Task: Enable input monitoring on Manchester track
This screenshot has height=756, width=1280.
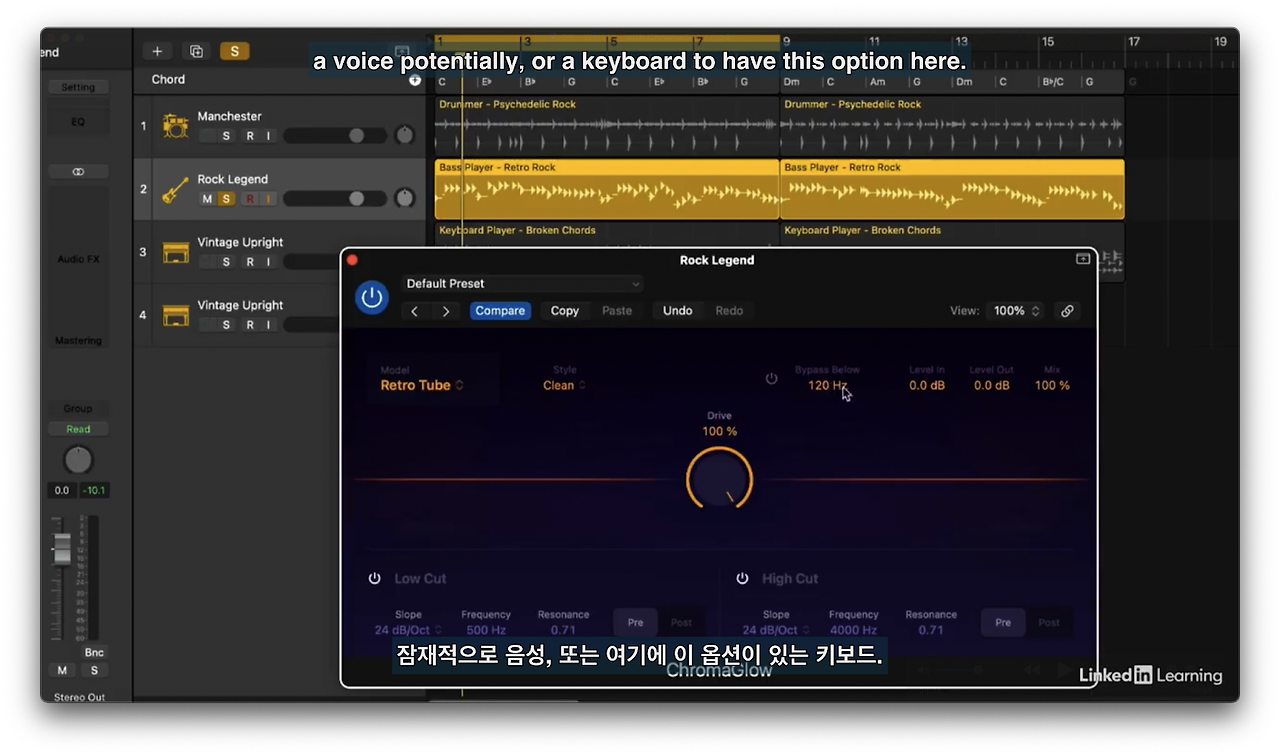Action: coord(268,136)
